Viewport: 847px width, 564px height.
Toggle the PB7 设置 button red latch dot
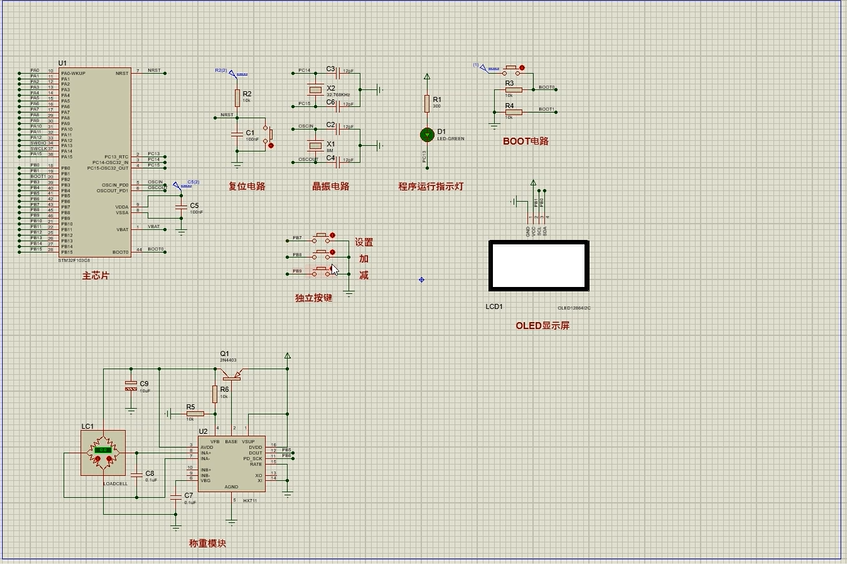[333, 235]
